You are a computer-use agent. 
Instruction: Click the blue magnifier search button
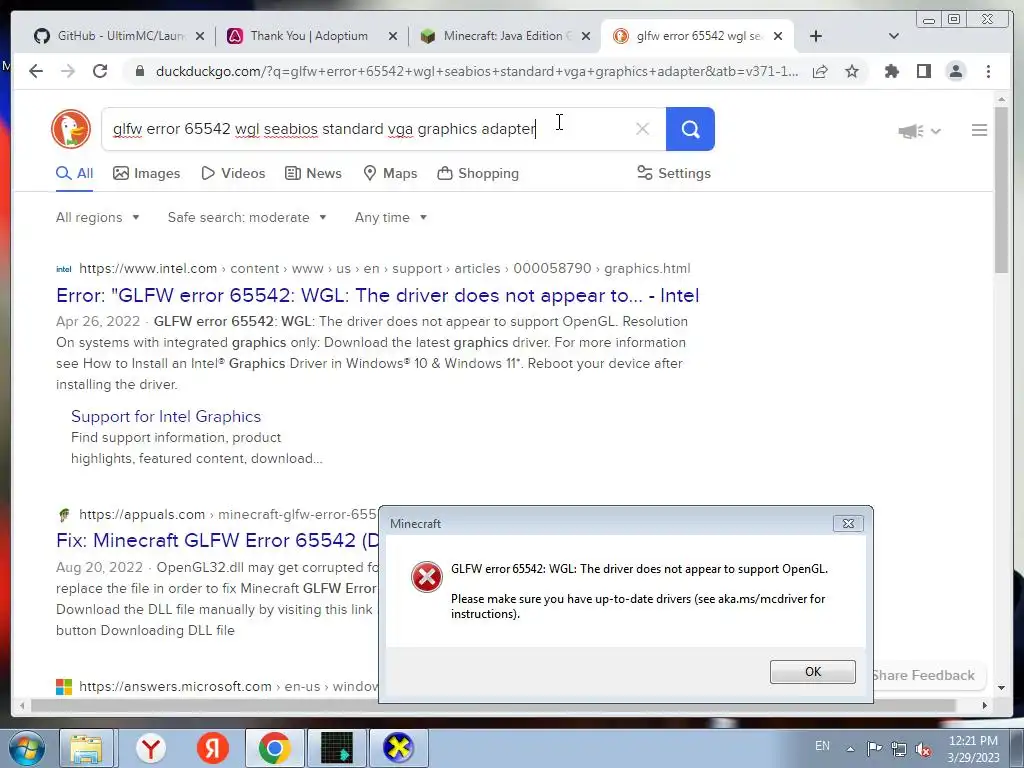point(690,129)
